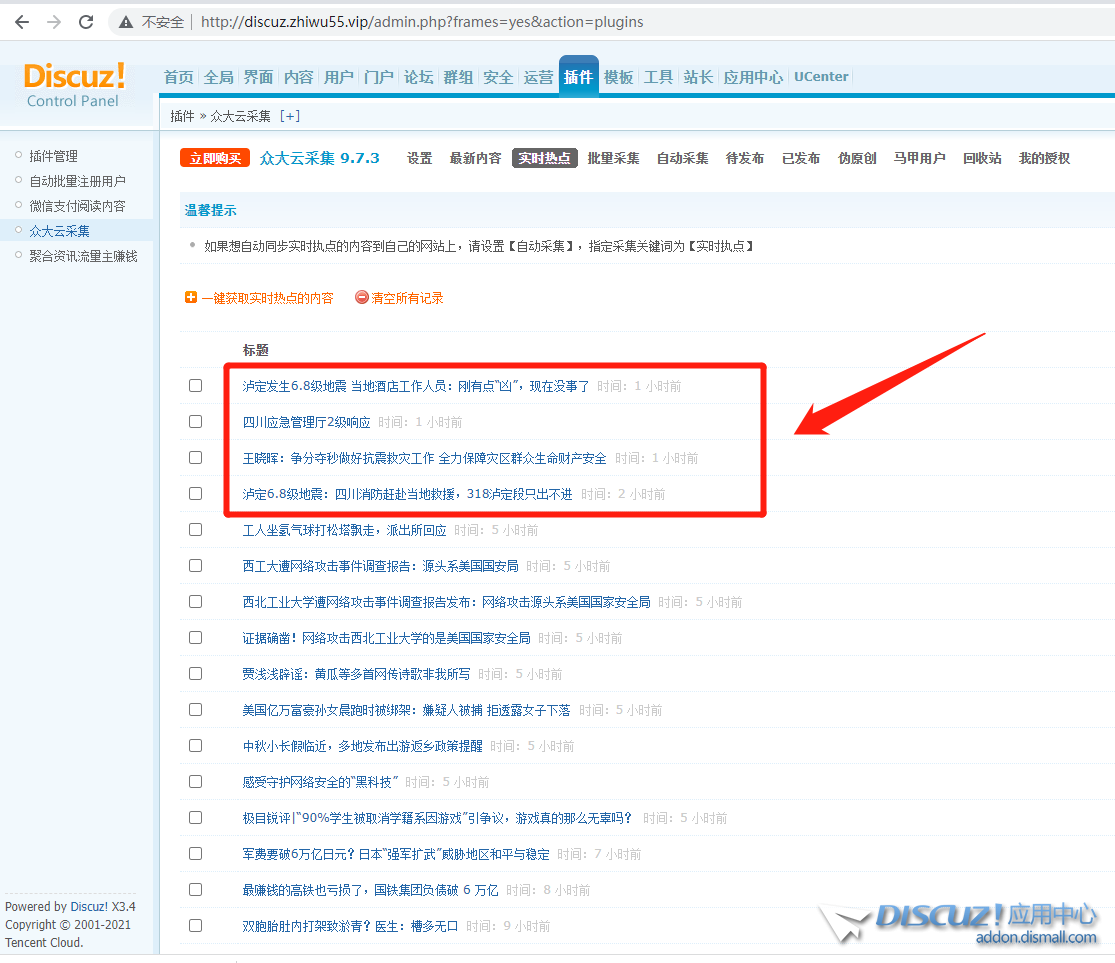Screen dimensions: 1115x963
Task: Click the browser back arrow
Action: coord(22,21)
